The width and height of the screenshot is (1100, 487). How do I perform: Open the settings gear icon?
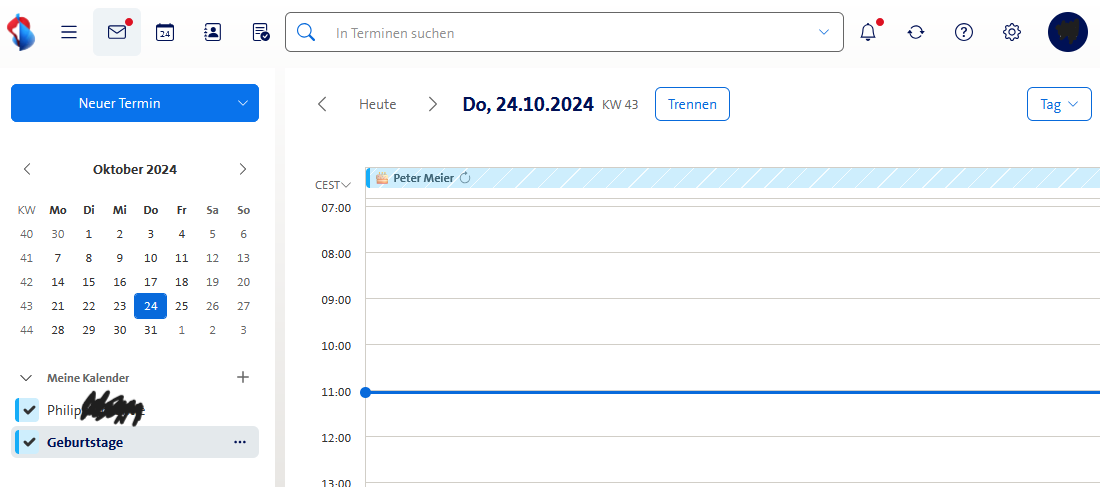pos(1012,32)
